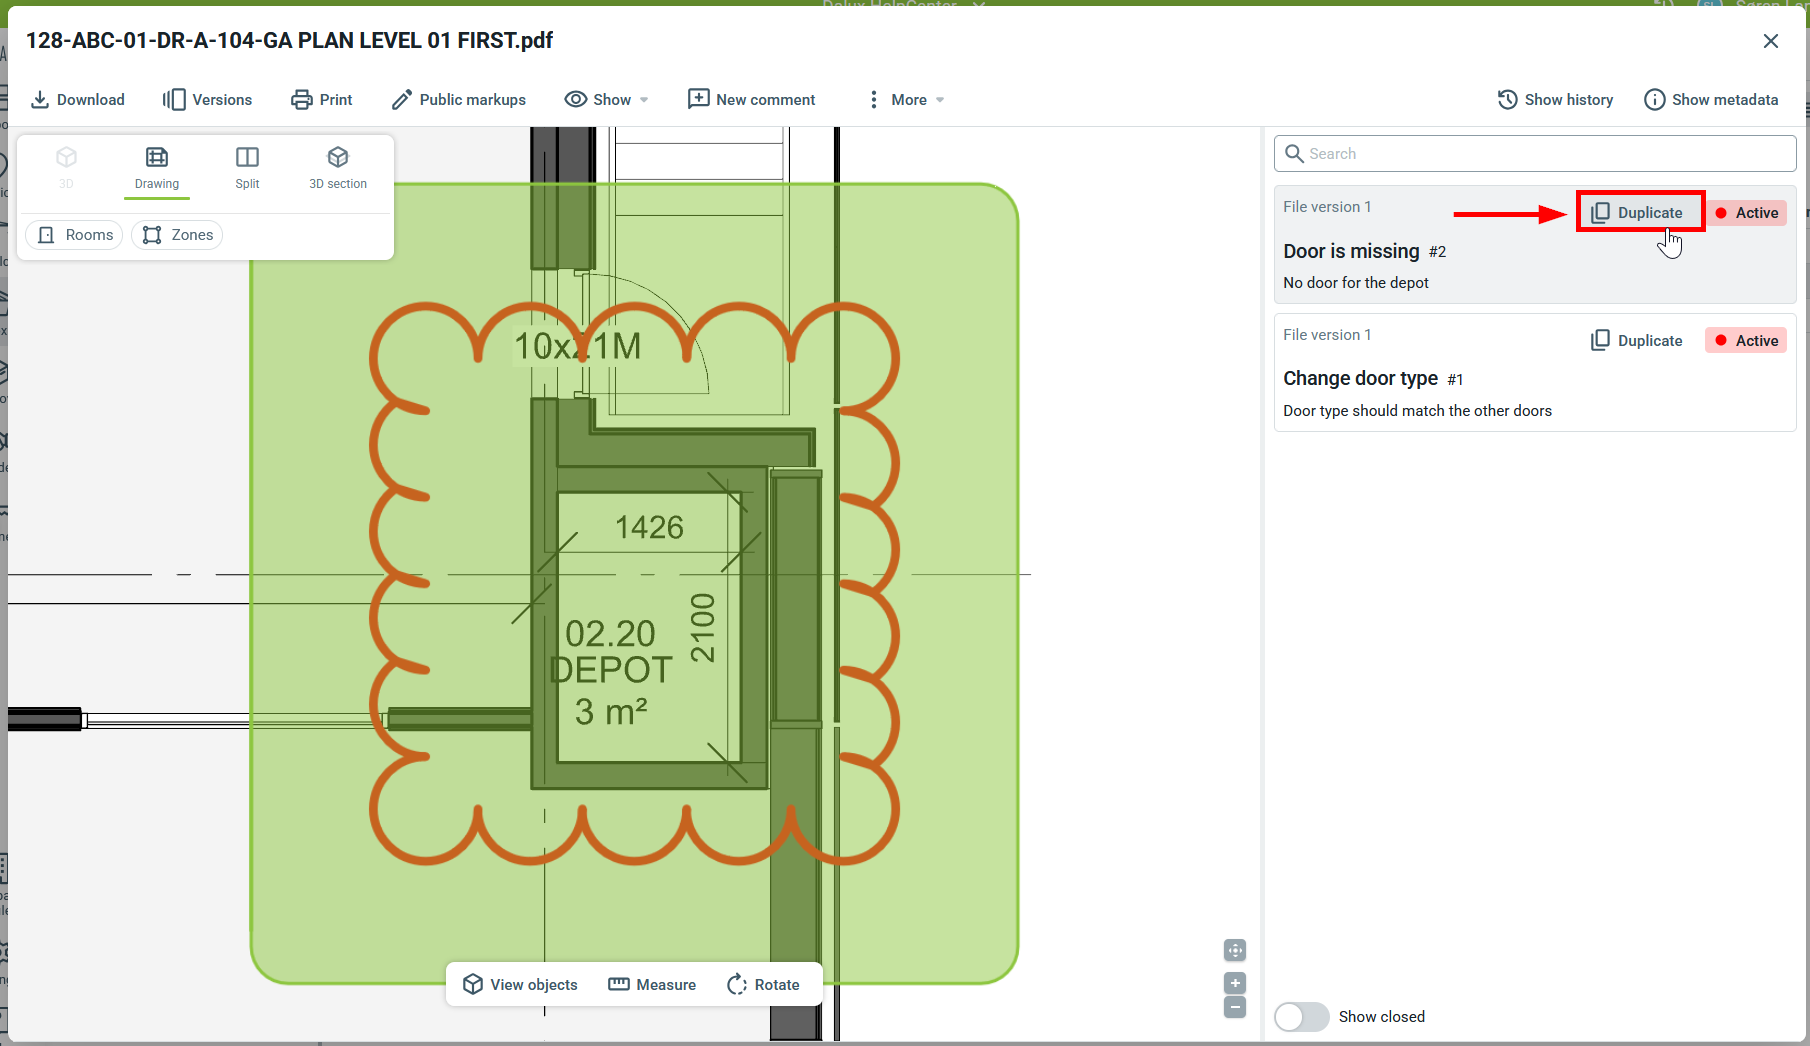Switch to the Split view tab
Image resolution: width=1810 pixels, height=1046 pixels.
pyautogui.click(x=247, y=167)
